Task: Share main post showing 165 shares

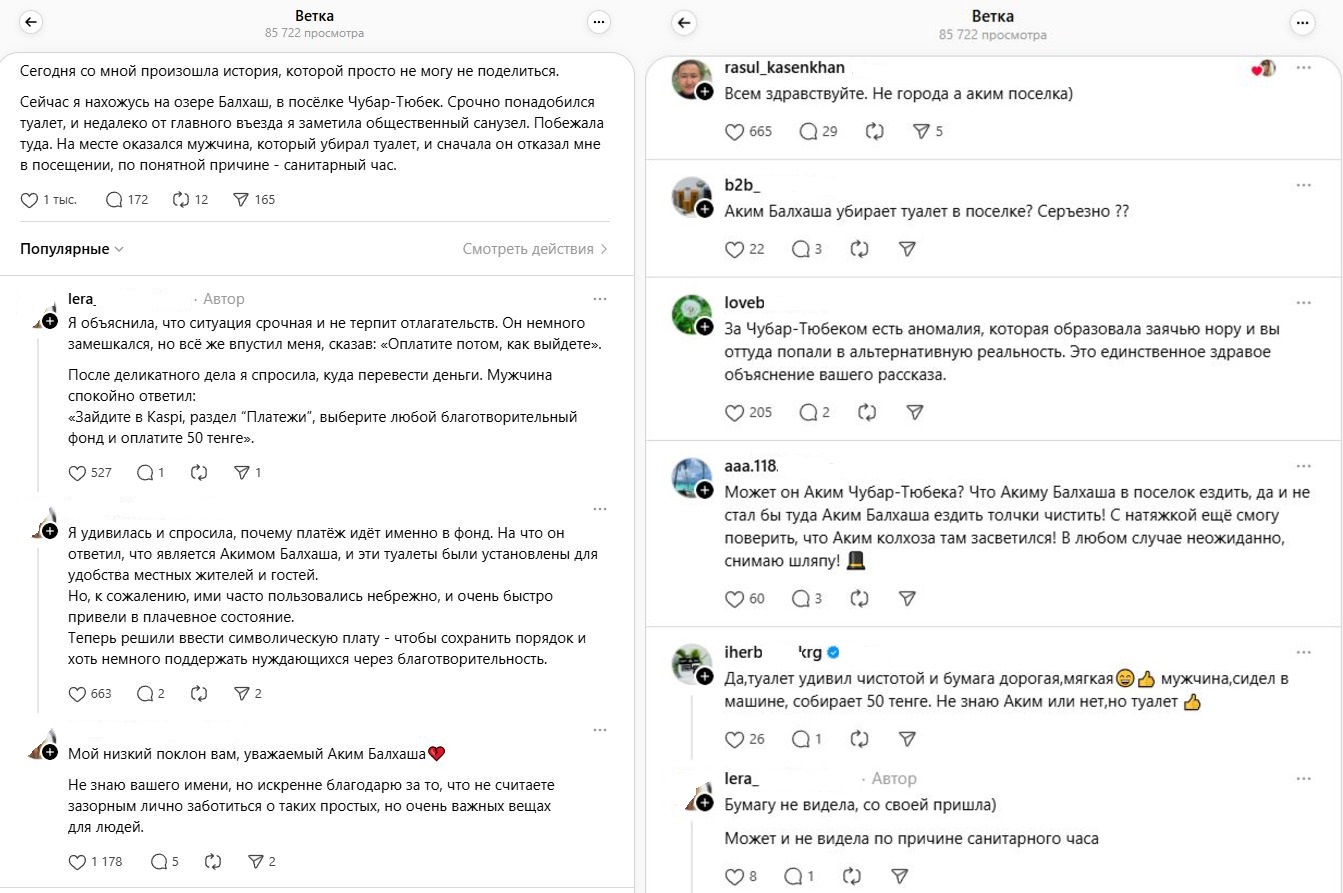Action: pos(240,200)
